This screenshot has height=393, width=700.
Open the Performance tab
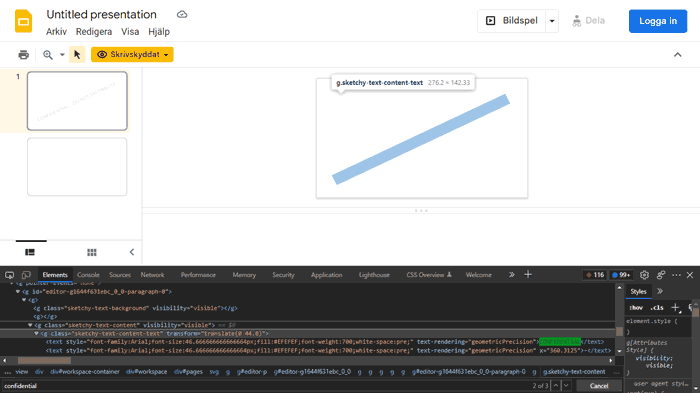198,275
